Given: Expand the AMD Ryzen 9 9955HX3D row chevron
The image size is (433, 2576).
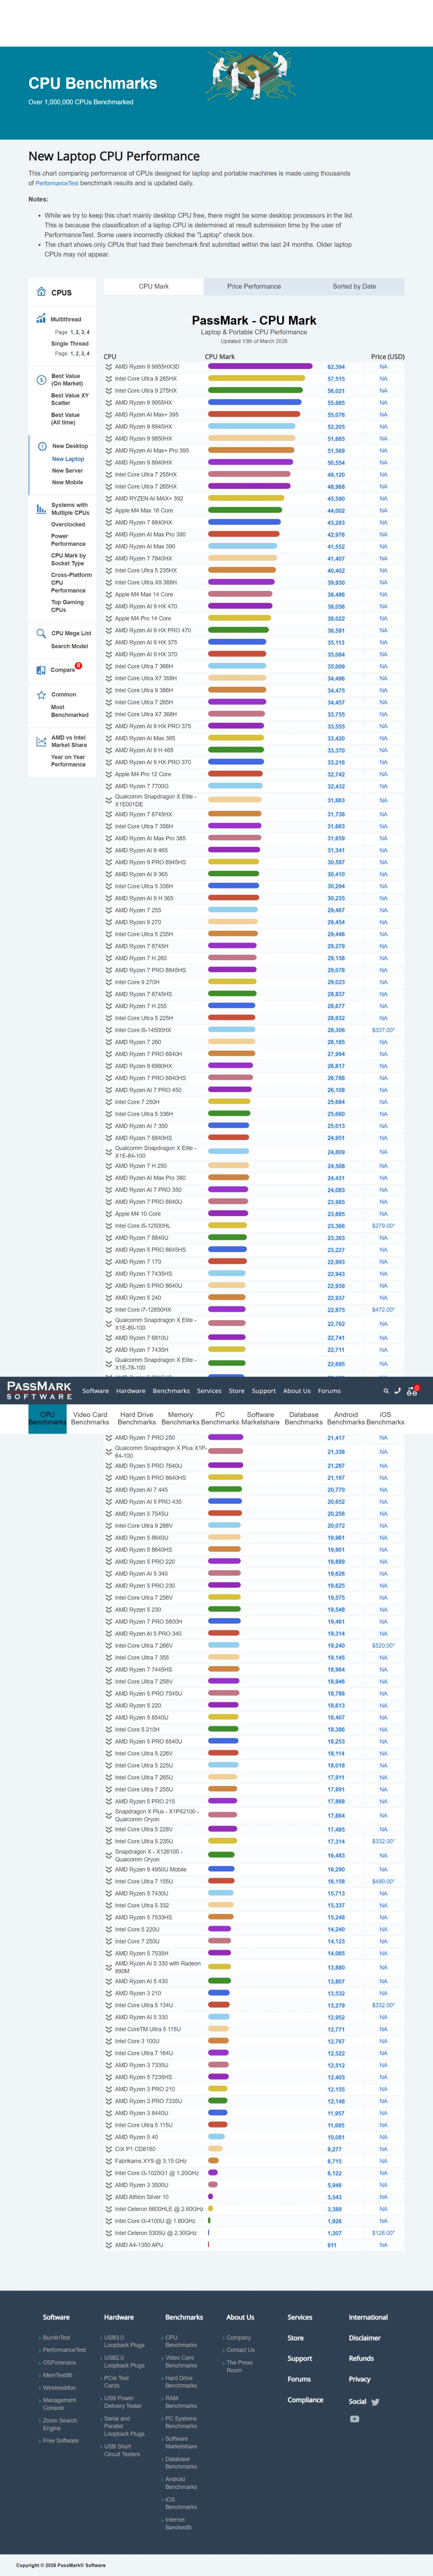Looking at the screenshot, I should [109, 367].
